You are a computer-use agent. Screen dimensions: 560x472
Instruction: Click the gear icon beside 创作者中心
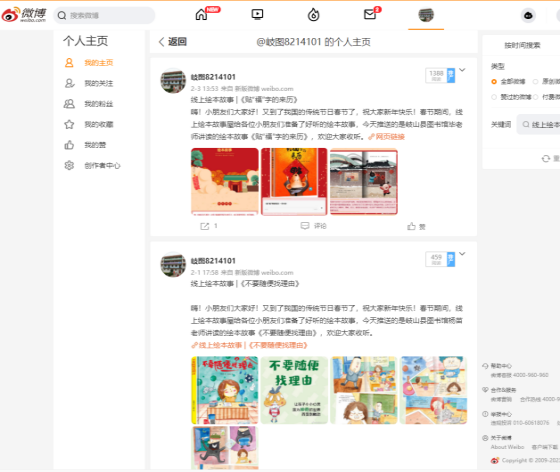[x=69, y=165]
